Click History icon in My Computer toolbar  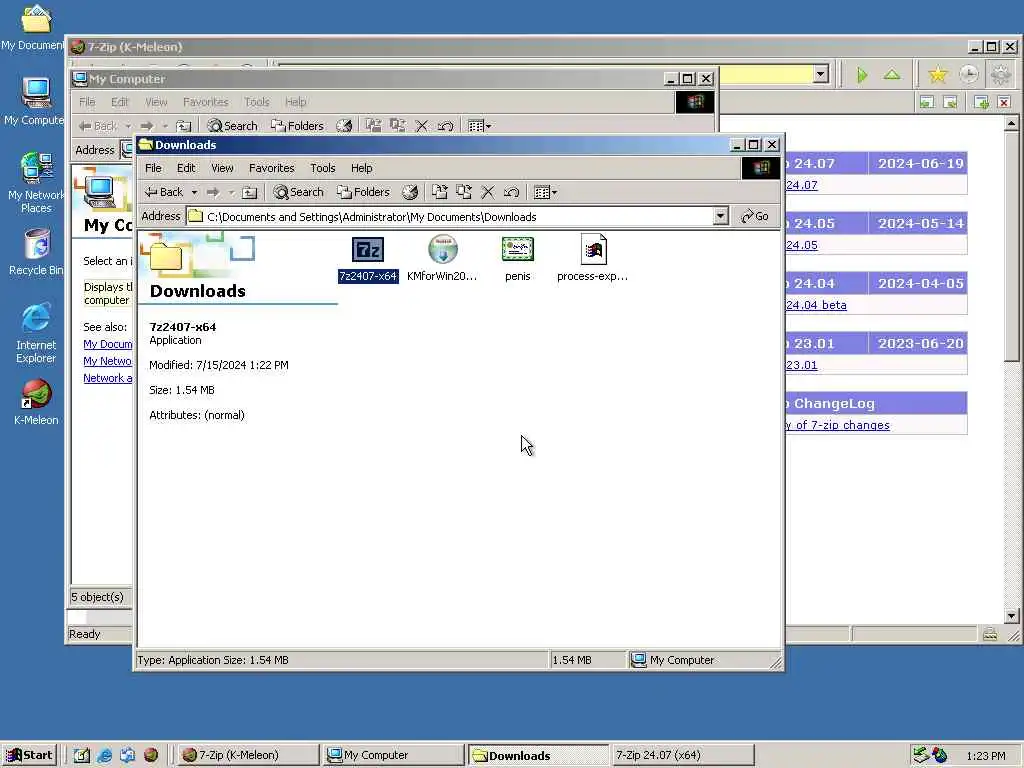click(x=344, y=125)
